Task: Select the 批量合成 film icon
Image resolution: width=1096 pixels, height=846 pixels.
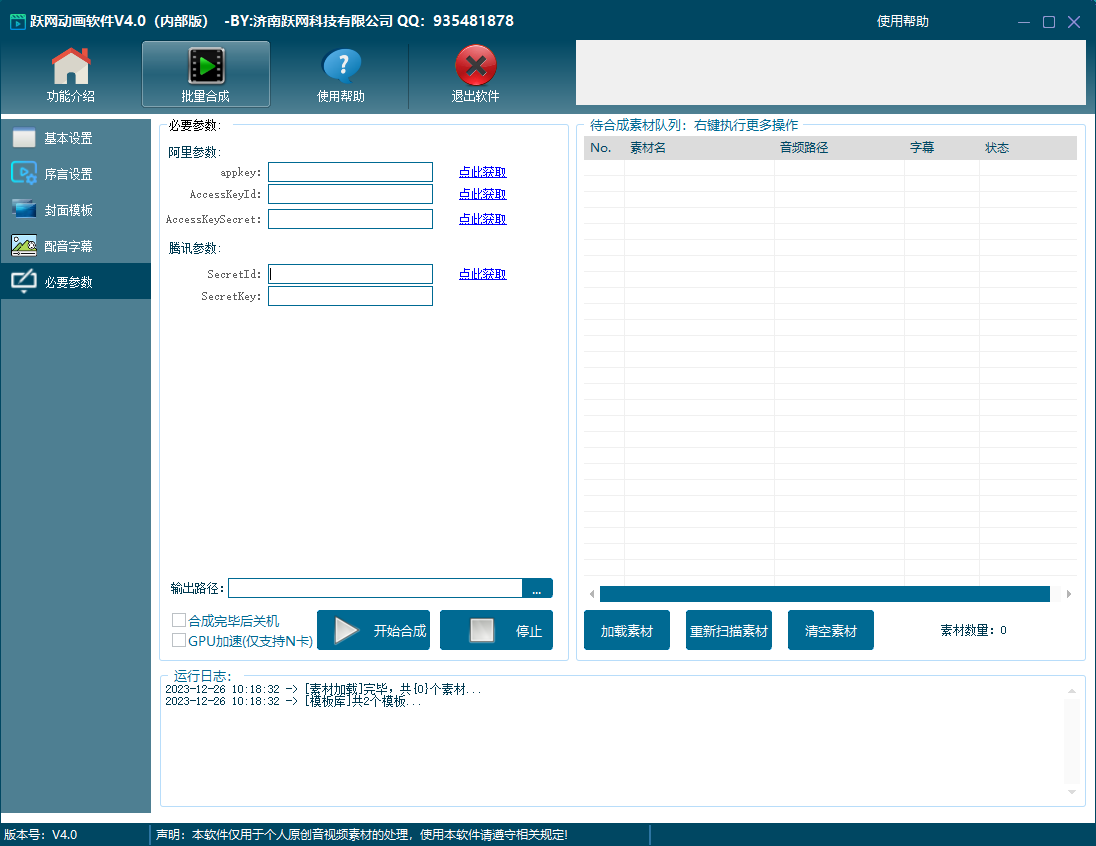Action: click(x=206, y=68)
